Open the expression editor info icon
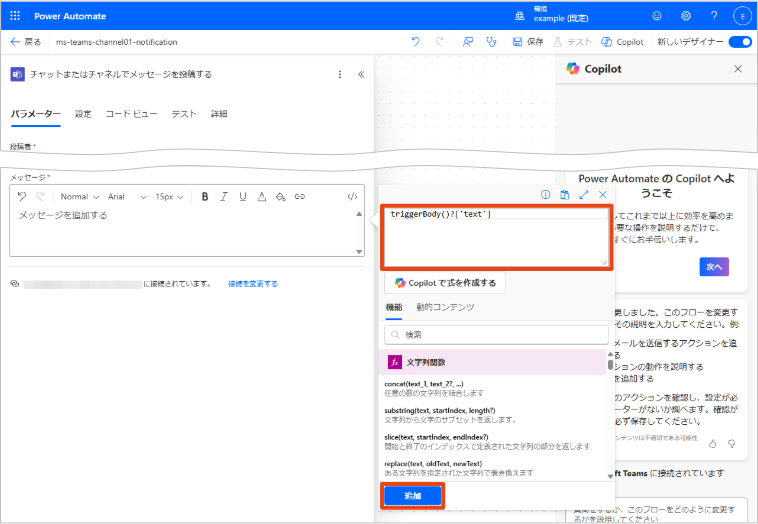The image size is (758, 524). (x=545, y=195)
